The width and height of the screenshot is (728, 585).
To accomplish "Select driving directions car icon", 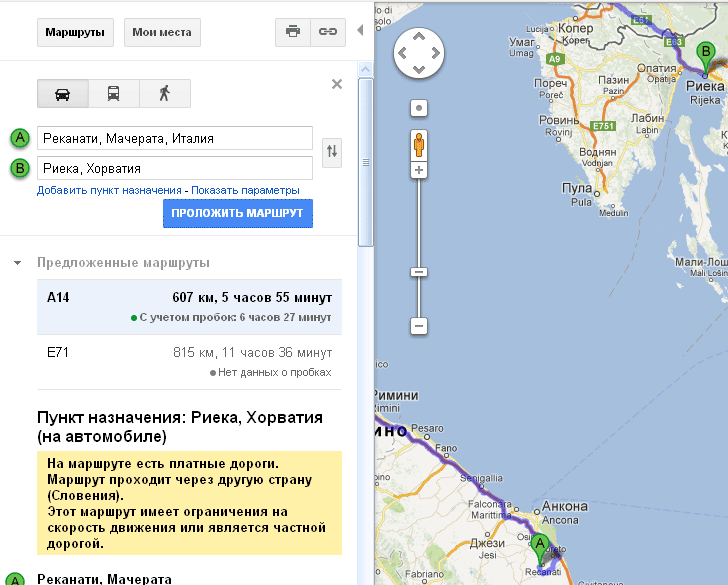I will pos(63,93).
